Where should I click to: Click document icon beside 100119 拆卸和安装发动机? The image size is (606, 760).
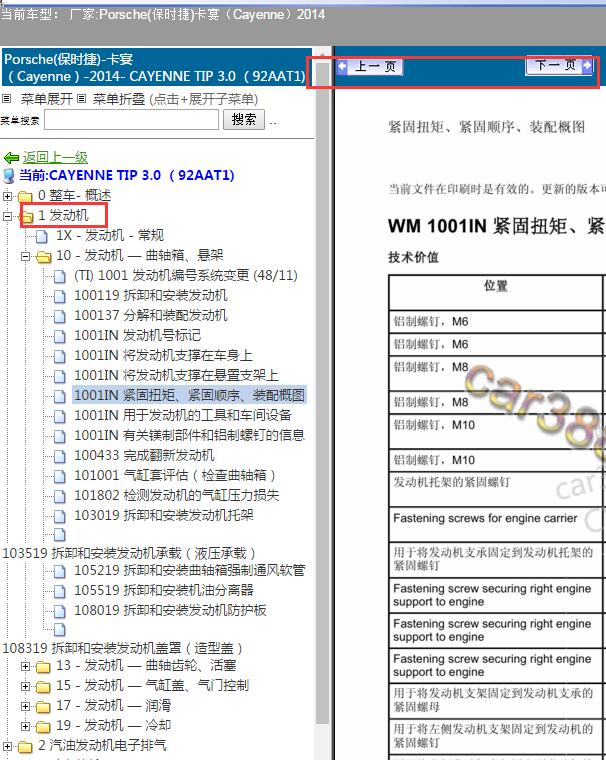pos(60,296)
